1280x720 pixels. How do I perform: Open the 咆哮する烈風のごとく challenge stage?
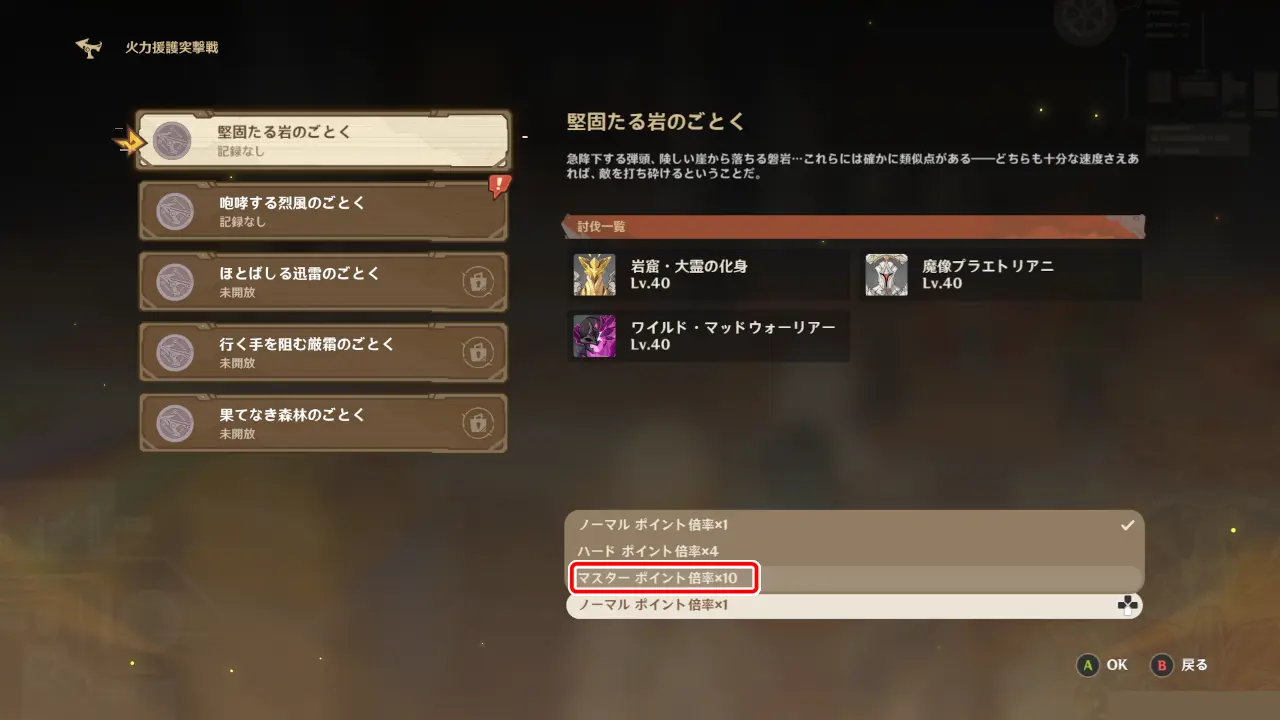coord(323,211)
